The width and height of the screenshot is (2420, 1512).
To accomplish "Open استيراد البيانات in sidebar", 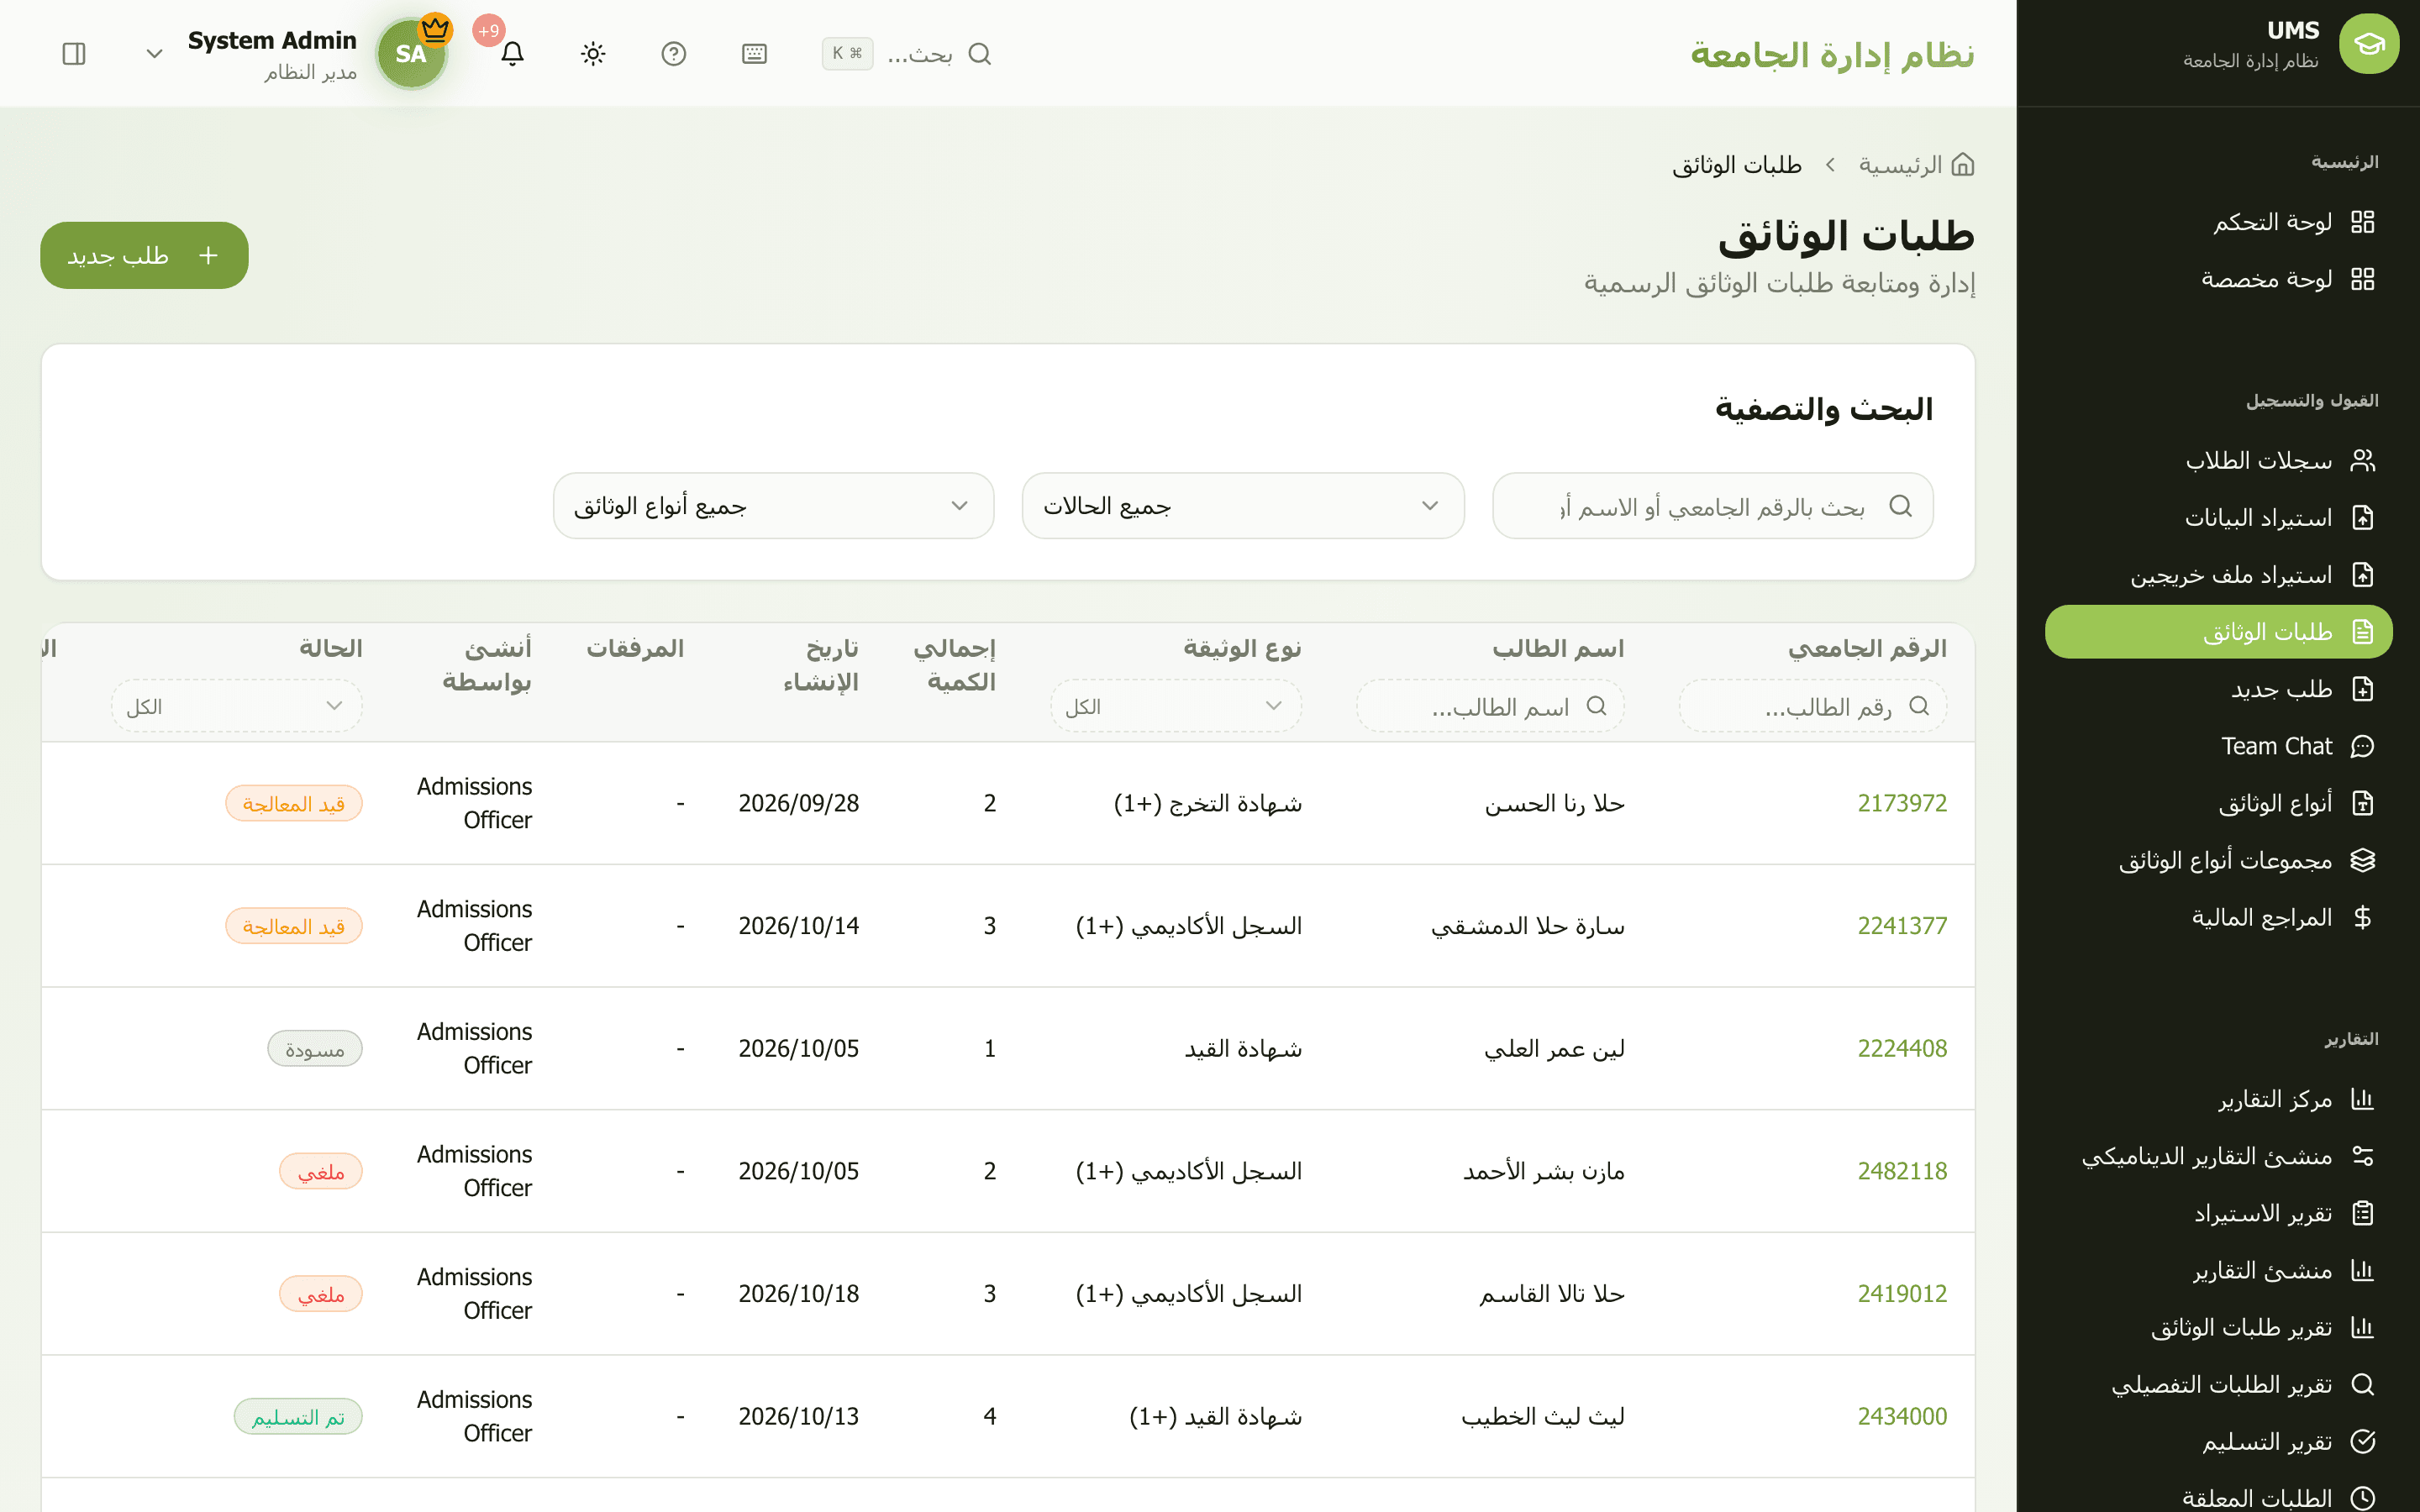I will 2219,517.
